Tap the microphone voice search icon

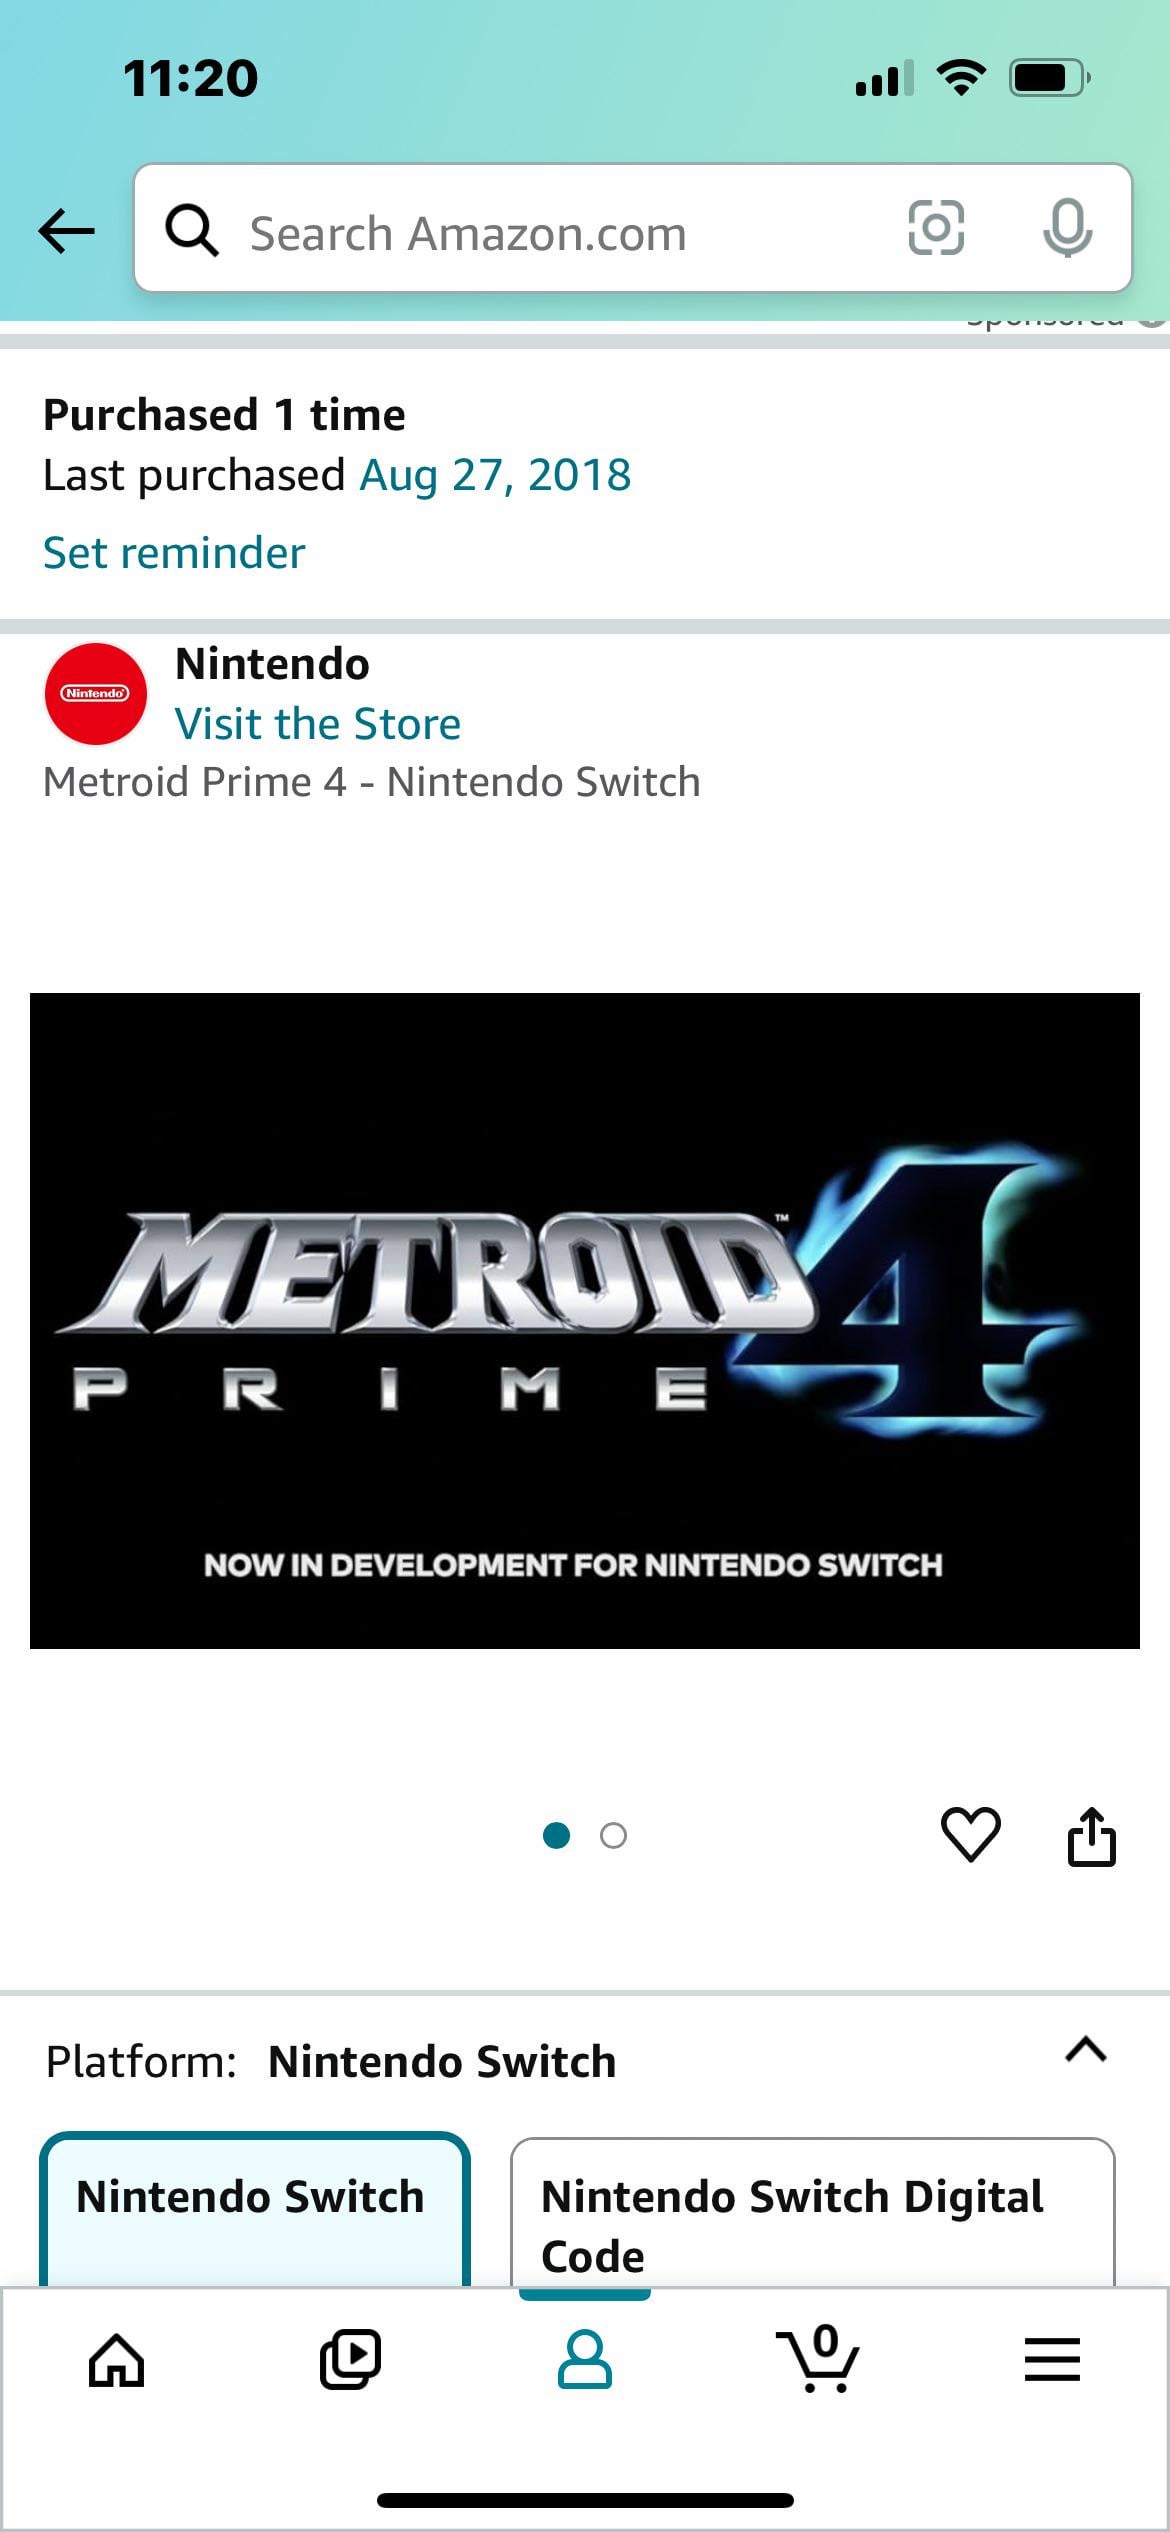(1067, 228)
